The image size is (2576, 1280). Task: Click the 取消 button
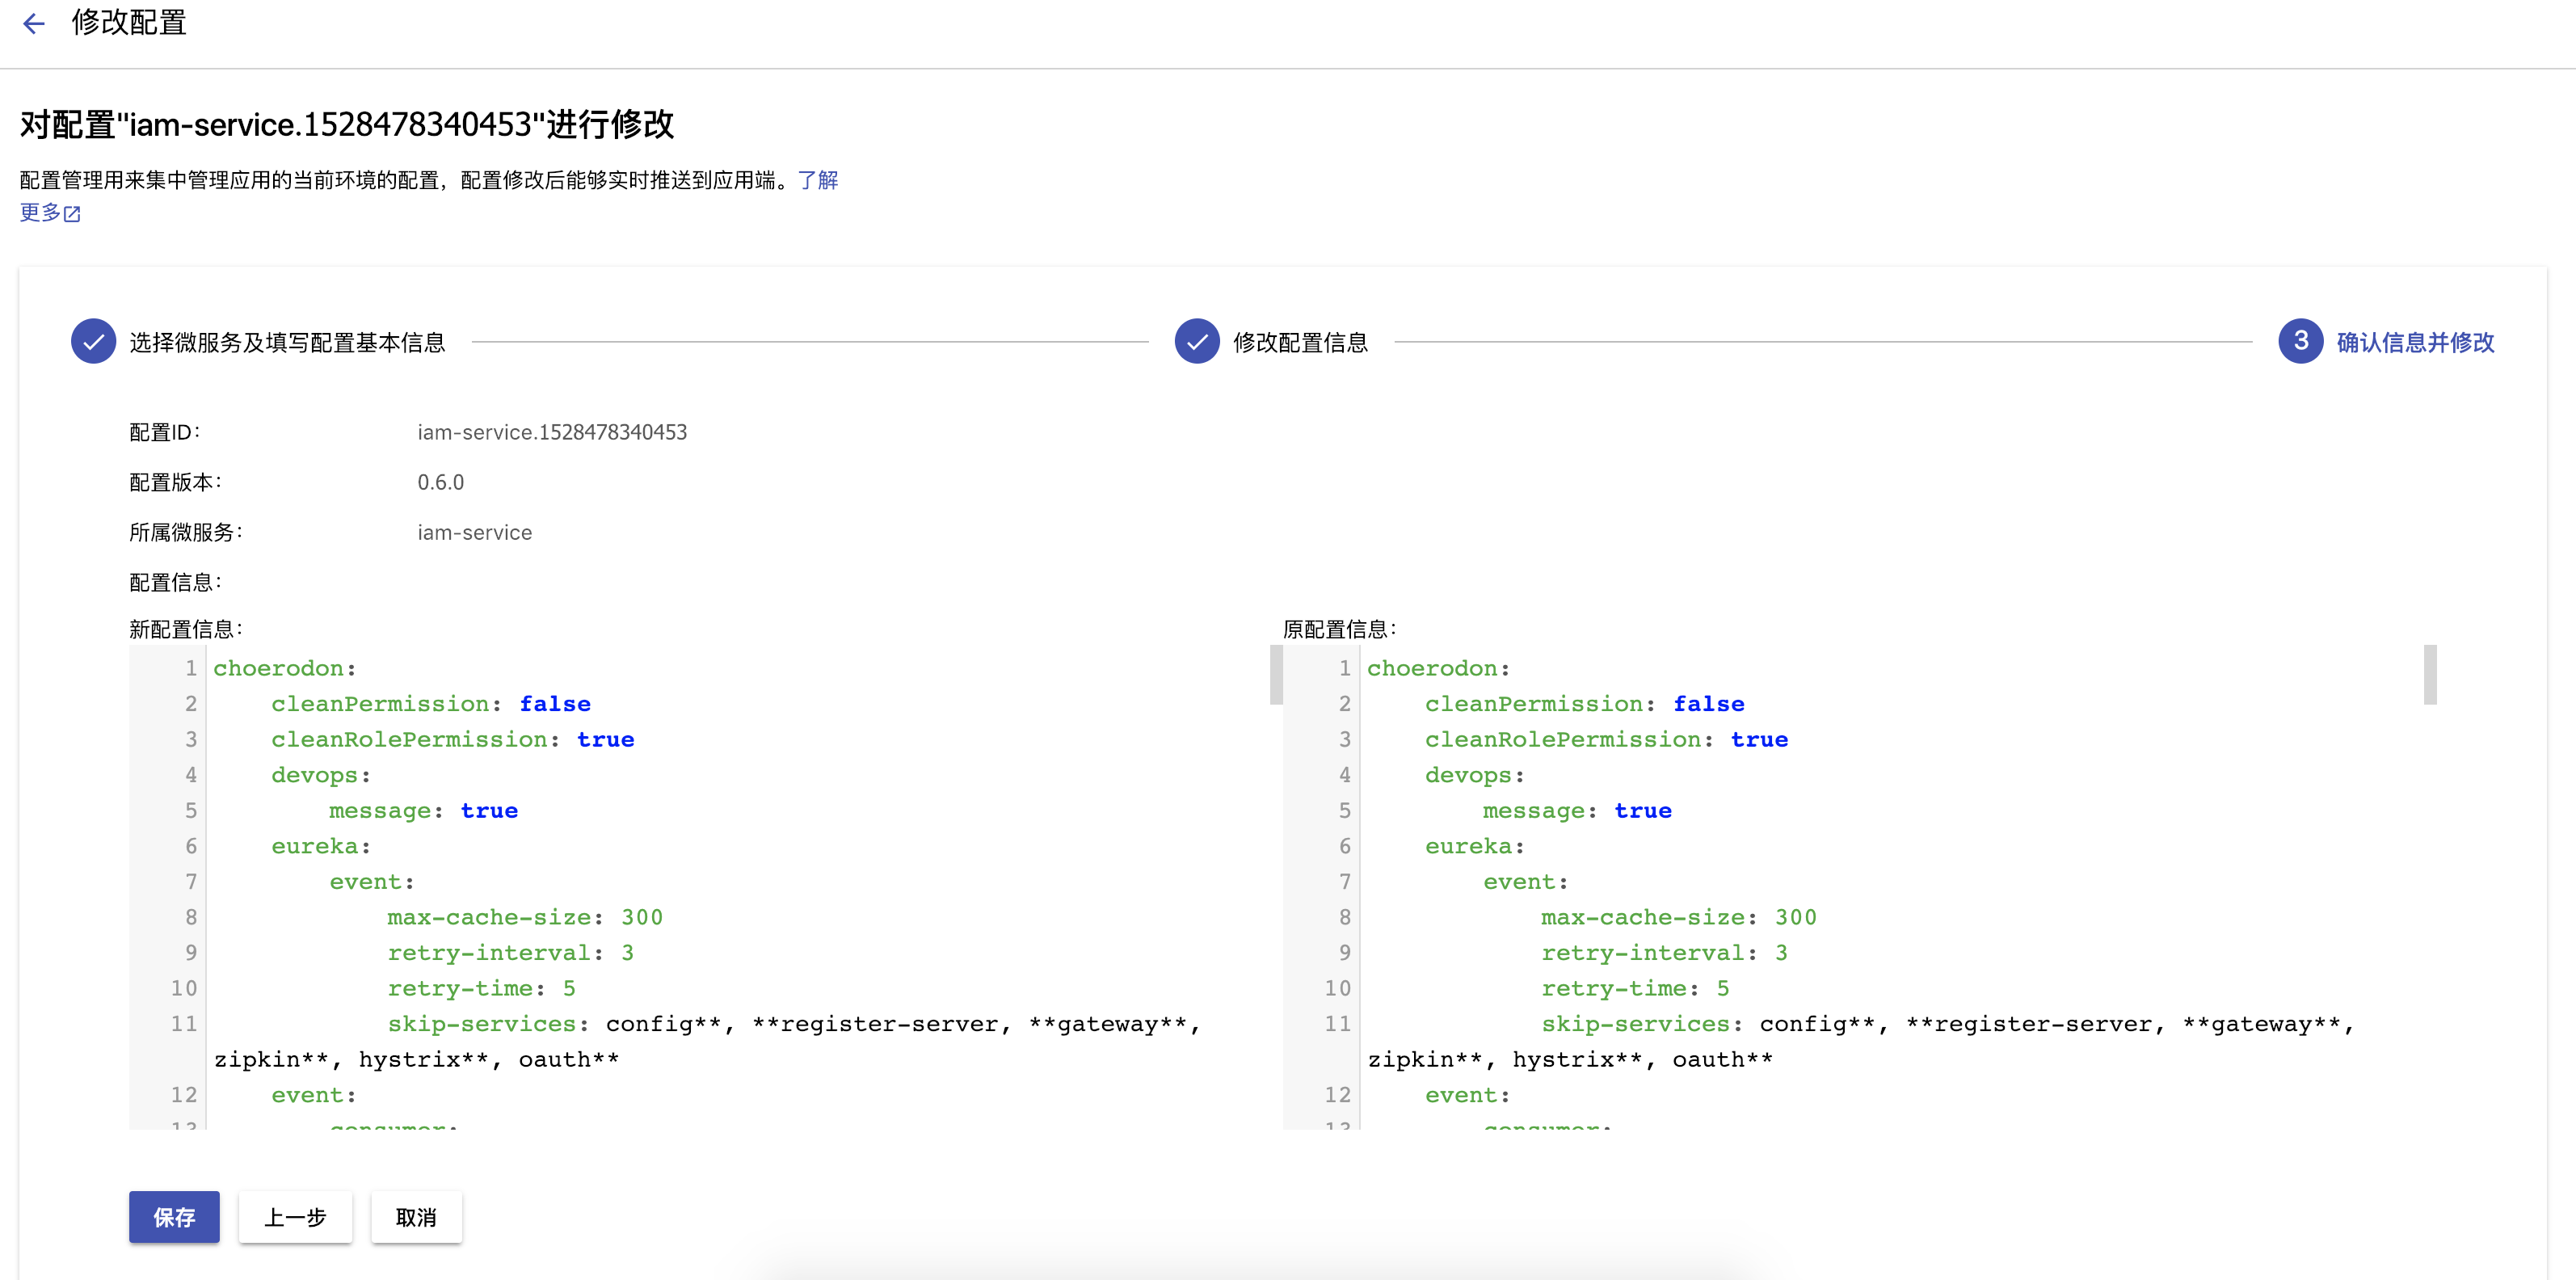click(x=416, y=1217)
